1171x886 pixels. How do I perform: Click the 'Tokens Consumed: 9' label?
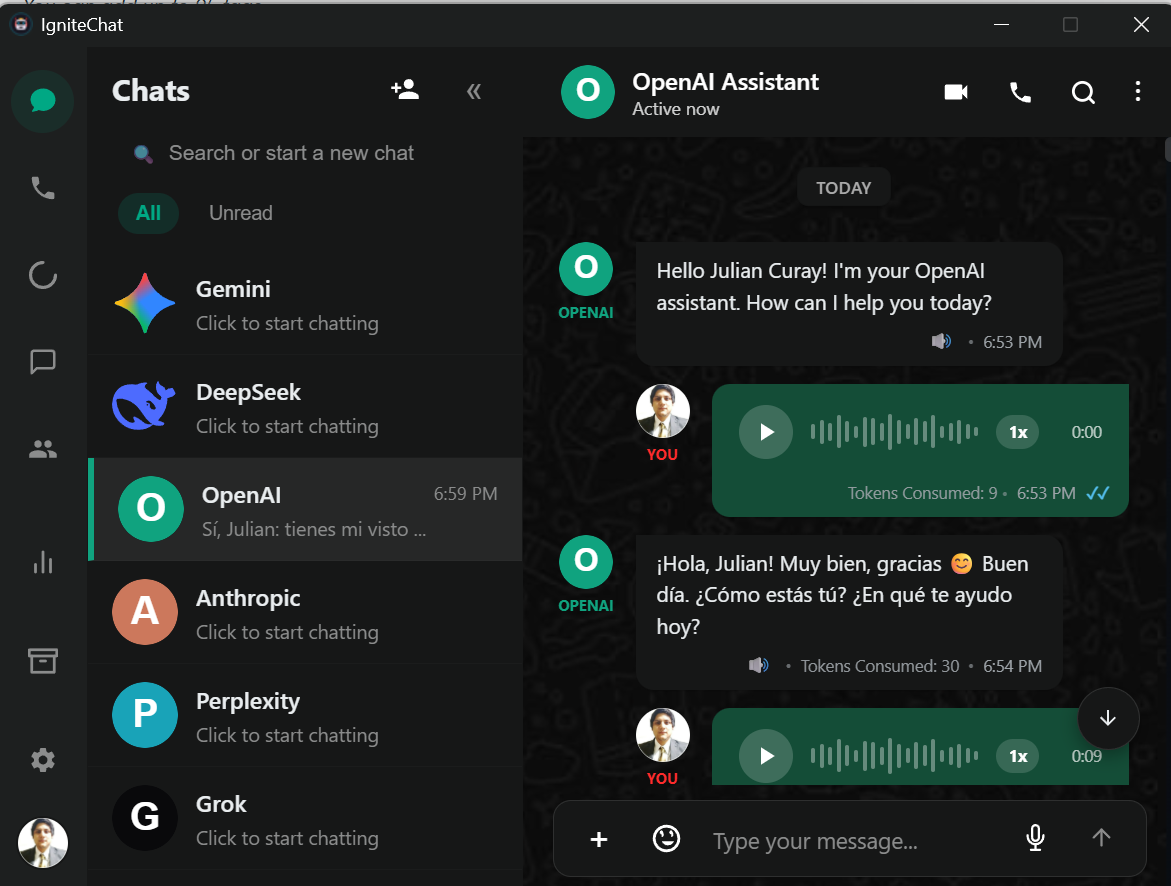[922, 493]
